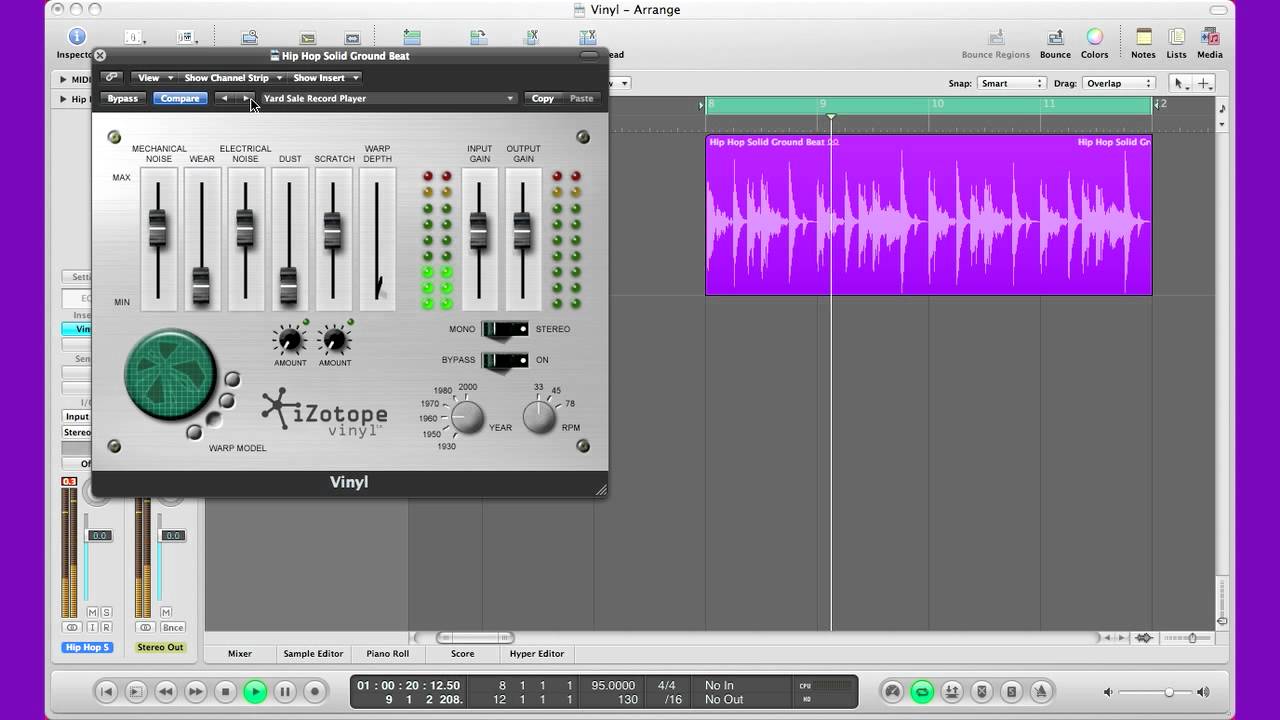Viewport: 1280px width, 720px height.
Task: Toggle the Solo transport icon
Action: pos(1011,691)
